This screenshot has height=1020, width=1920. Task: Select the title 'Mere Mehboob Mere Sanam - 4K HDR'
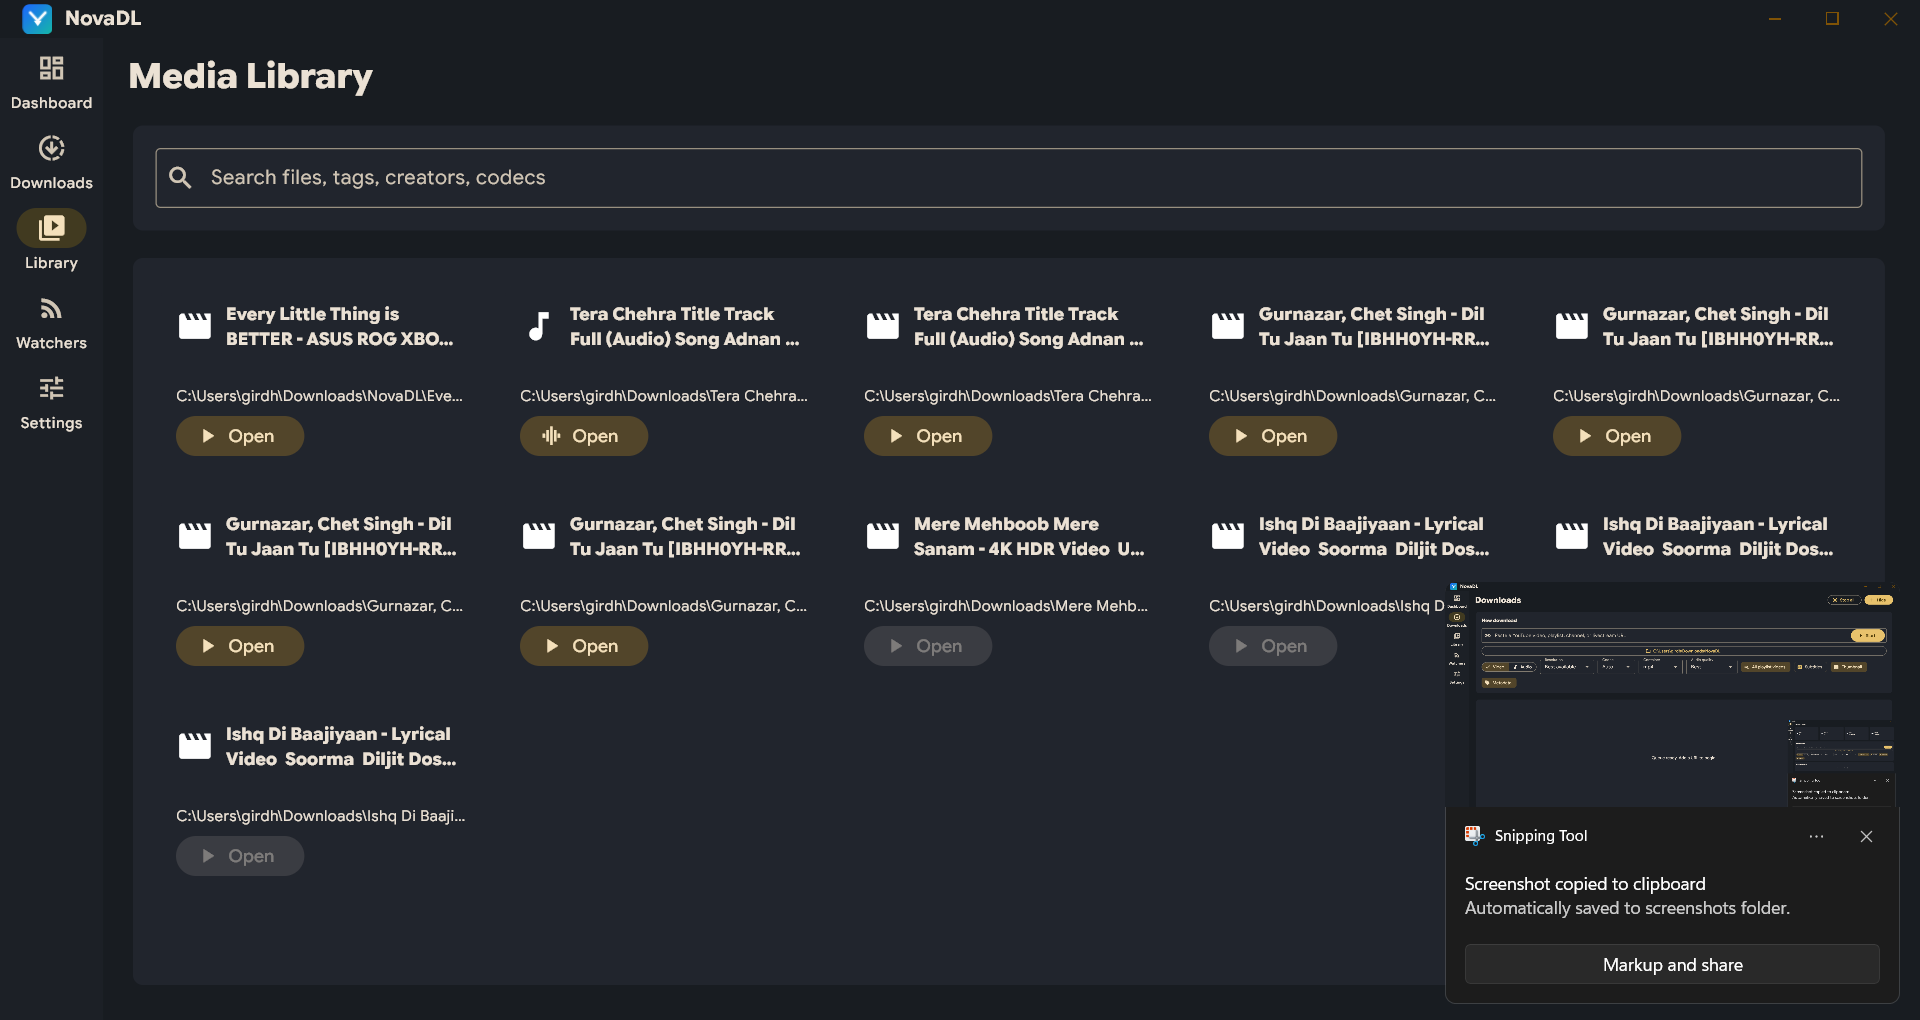click(1029, 536)
